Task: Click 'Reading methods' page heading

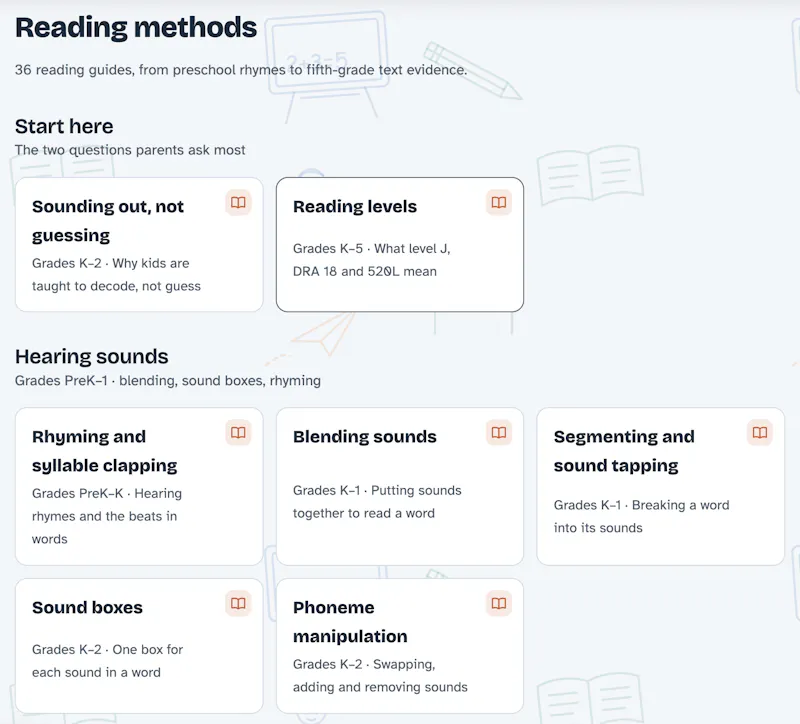Action: 136,28
